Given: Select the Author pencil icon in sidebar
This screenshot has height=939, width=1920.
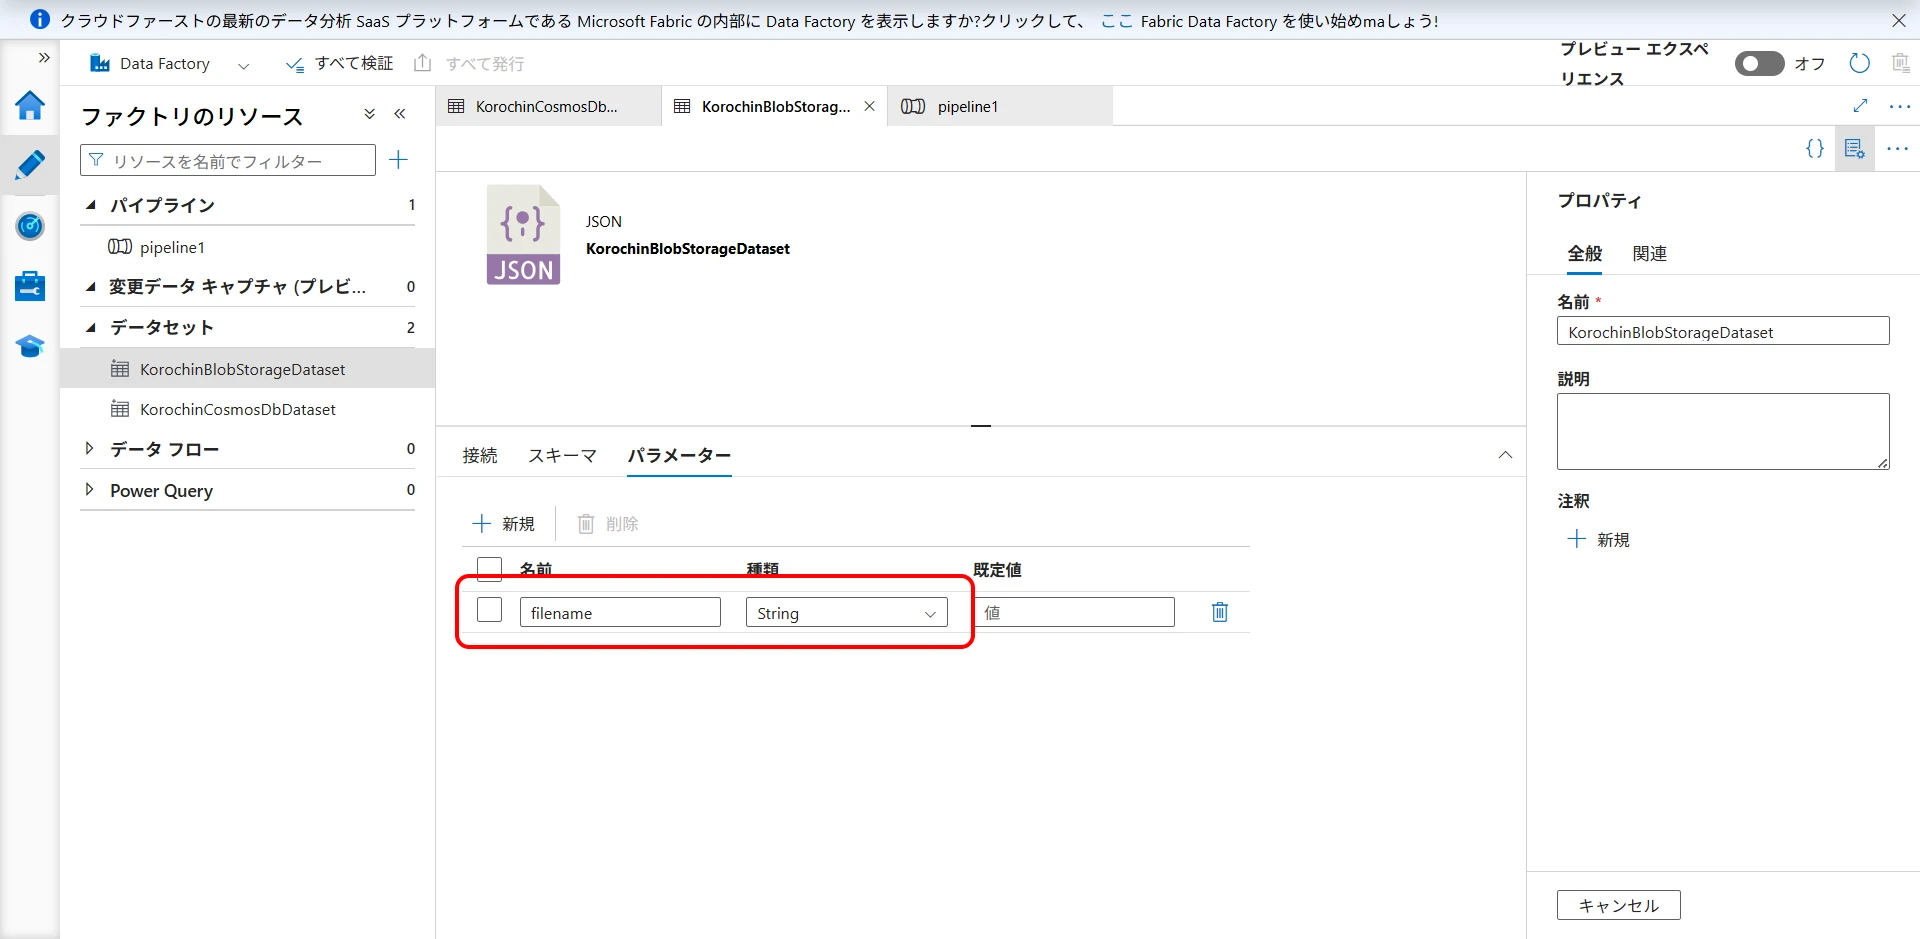Looking at the screenshot, I should [30, 165].
